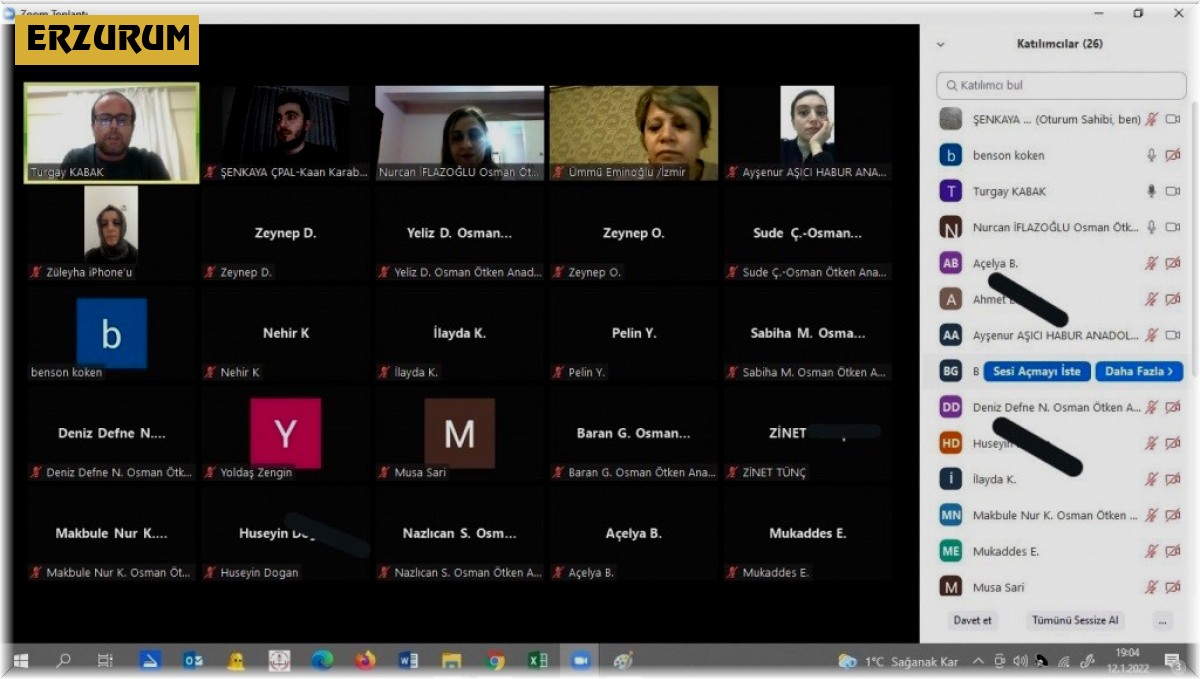This screenshot has width=1200, height=679.
Task: Click the Tümünü Sessize Al button
Action: pyautogui.click(x=1075, y=621)
